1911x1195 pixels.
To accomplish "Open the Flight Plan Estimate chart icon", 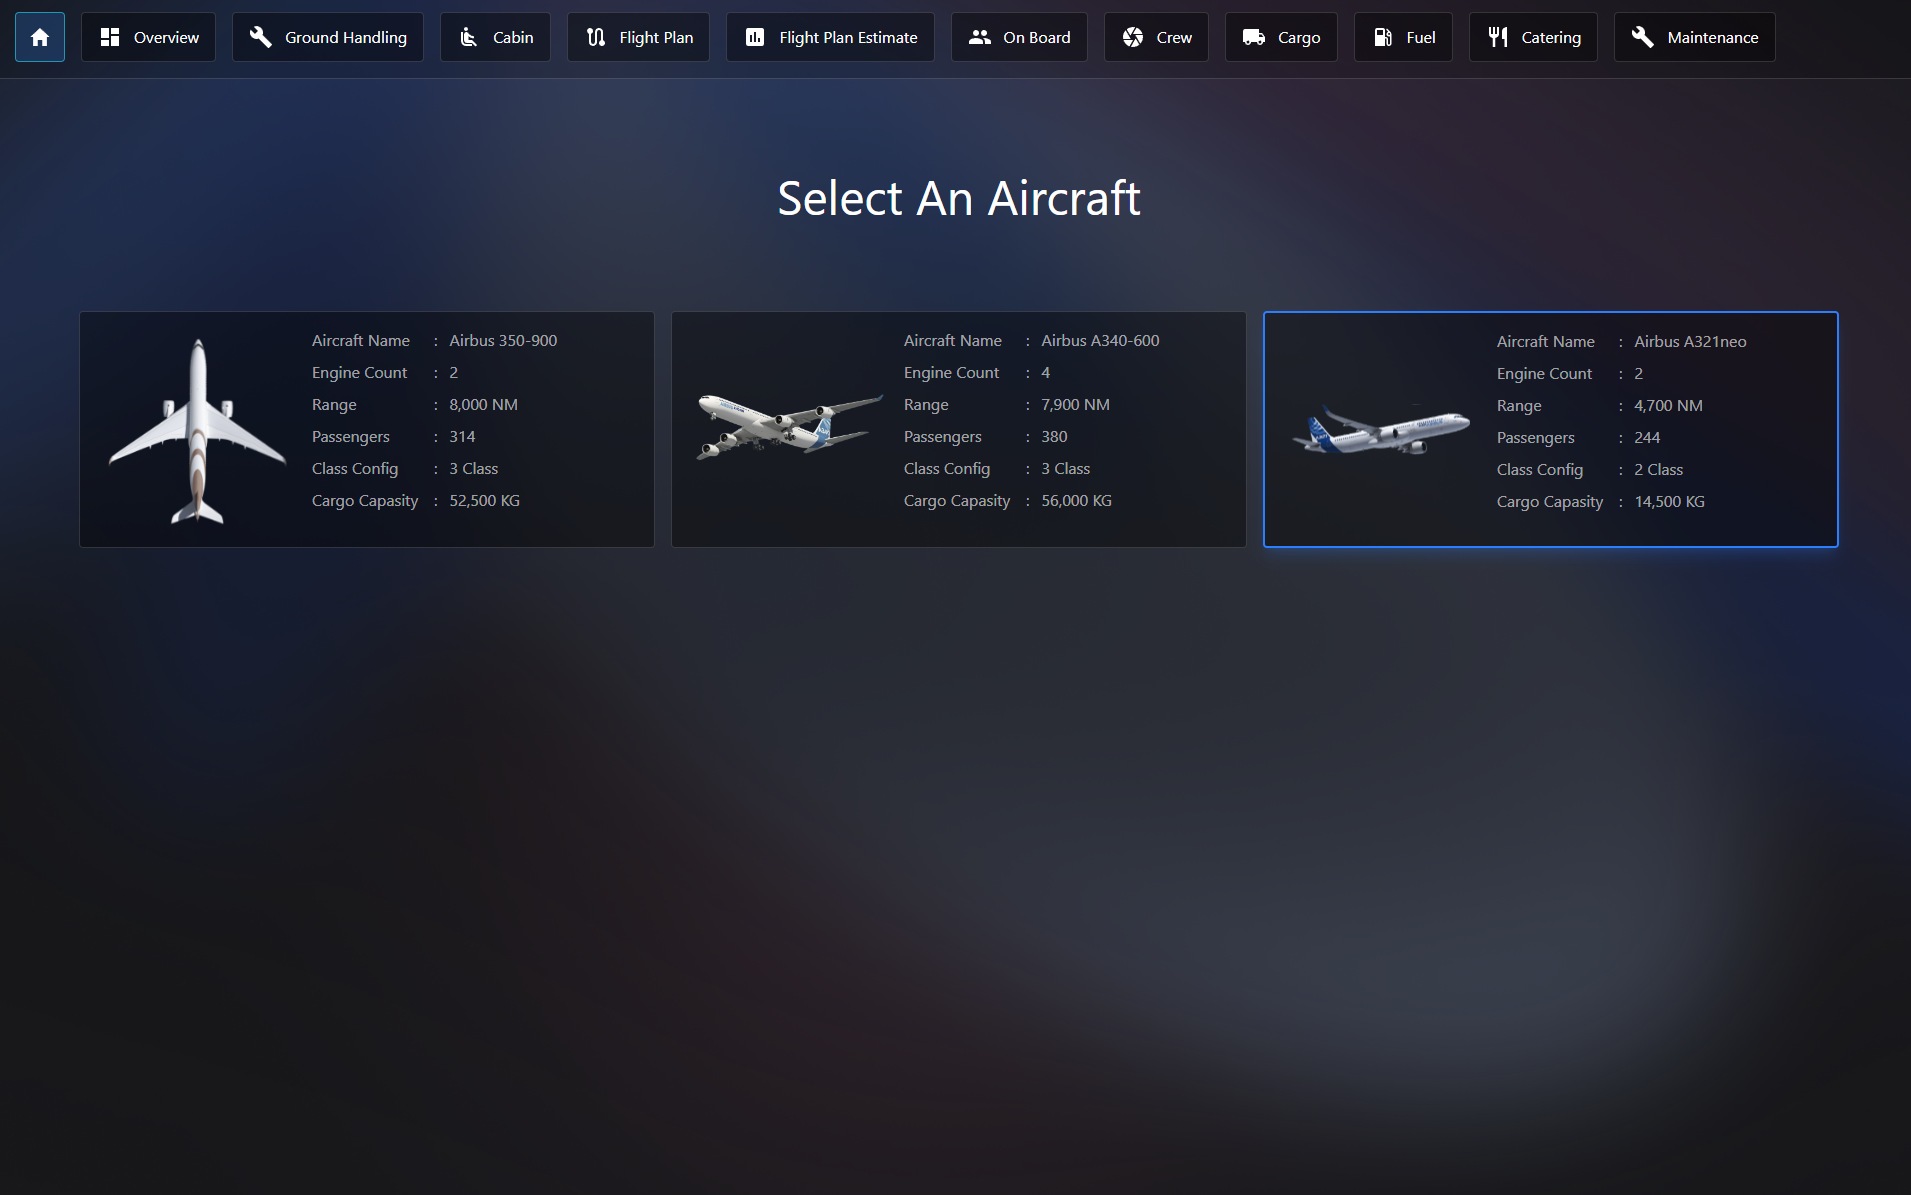I will point(755,37).
